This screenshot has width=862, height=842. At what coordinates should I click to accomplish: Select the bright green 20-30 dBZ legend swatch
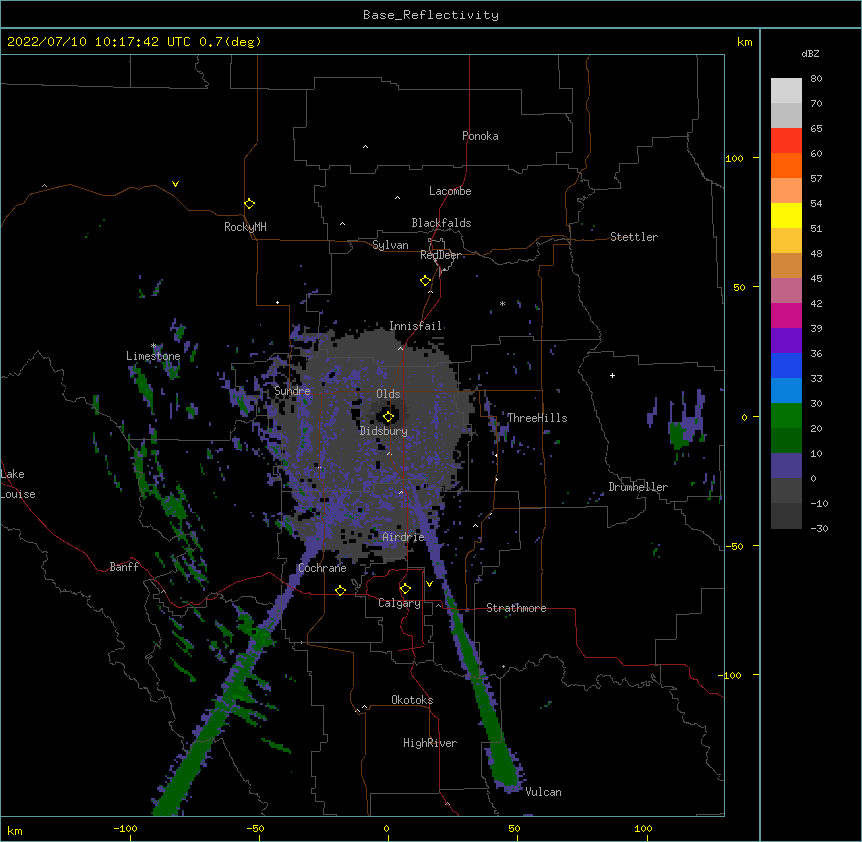786,416
